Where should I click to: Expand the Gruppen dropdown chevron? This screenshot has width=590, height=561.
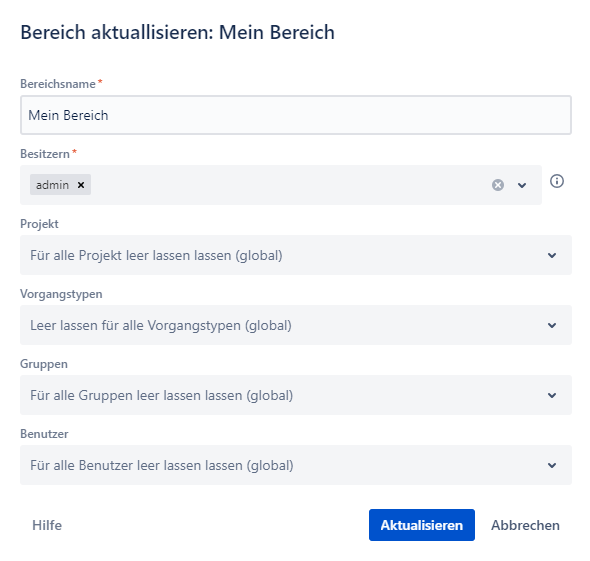[x=552, y=395]
